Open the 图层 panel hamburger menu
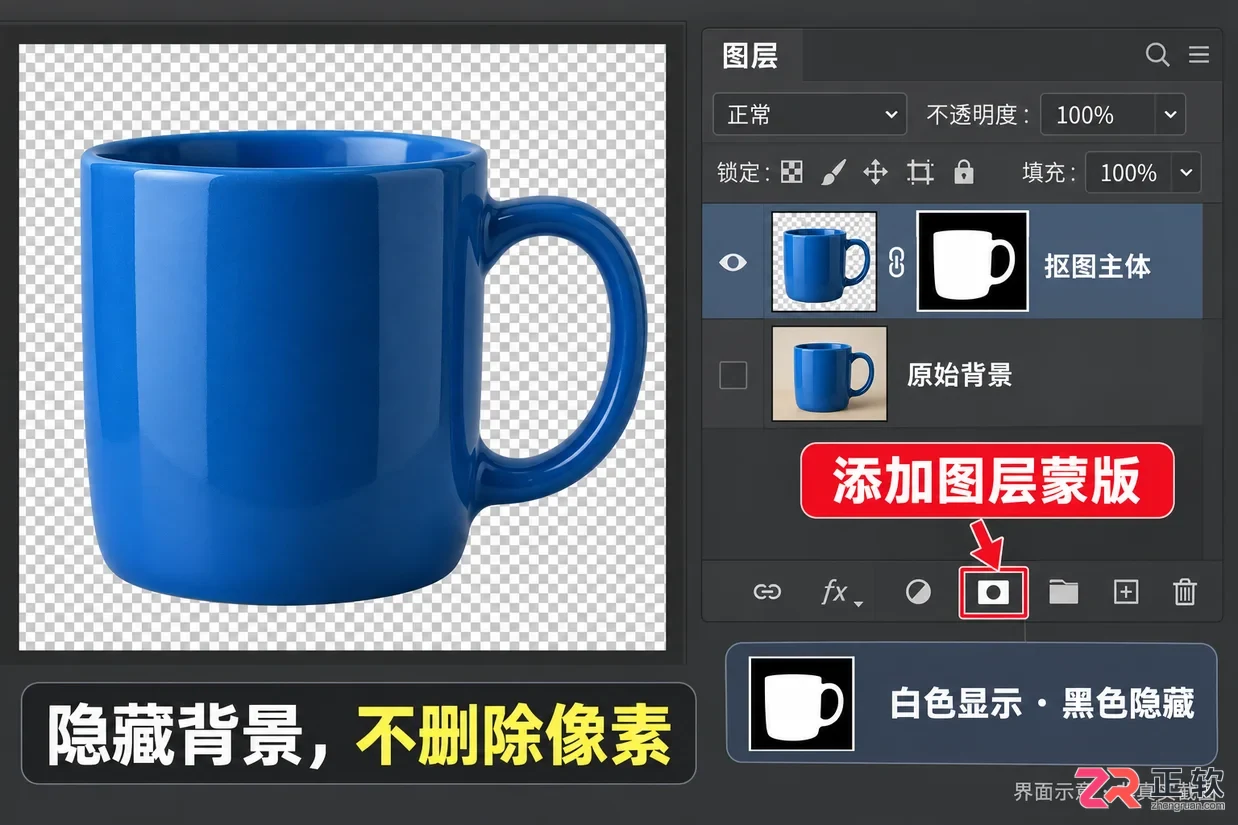 point(1199,54)
